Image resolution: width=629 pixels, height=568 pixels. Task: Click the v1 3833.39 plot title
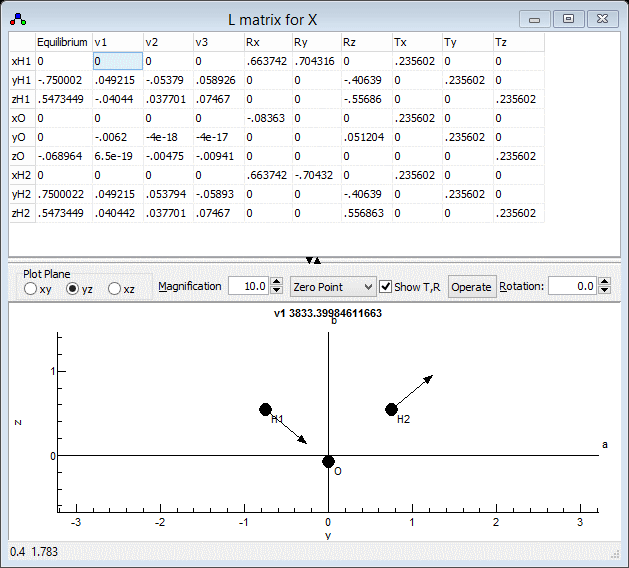click(328, 313)
